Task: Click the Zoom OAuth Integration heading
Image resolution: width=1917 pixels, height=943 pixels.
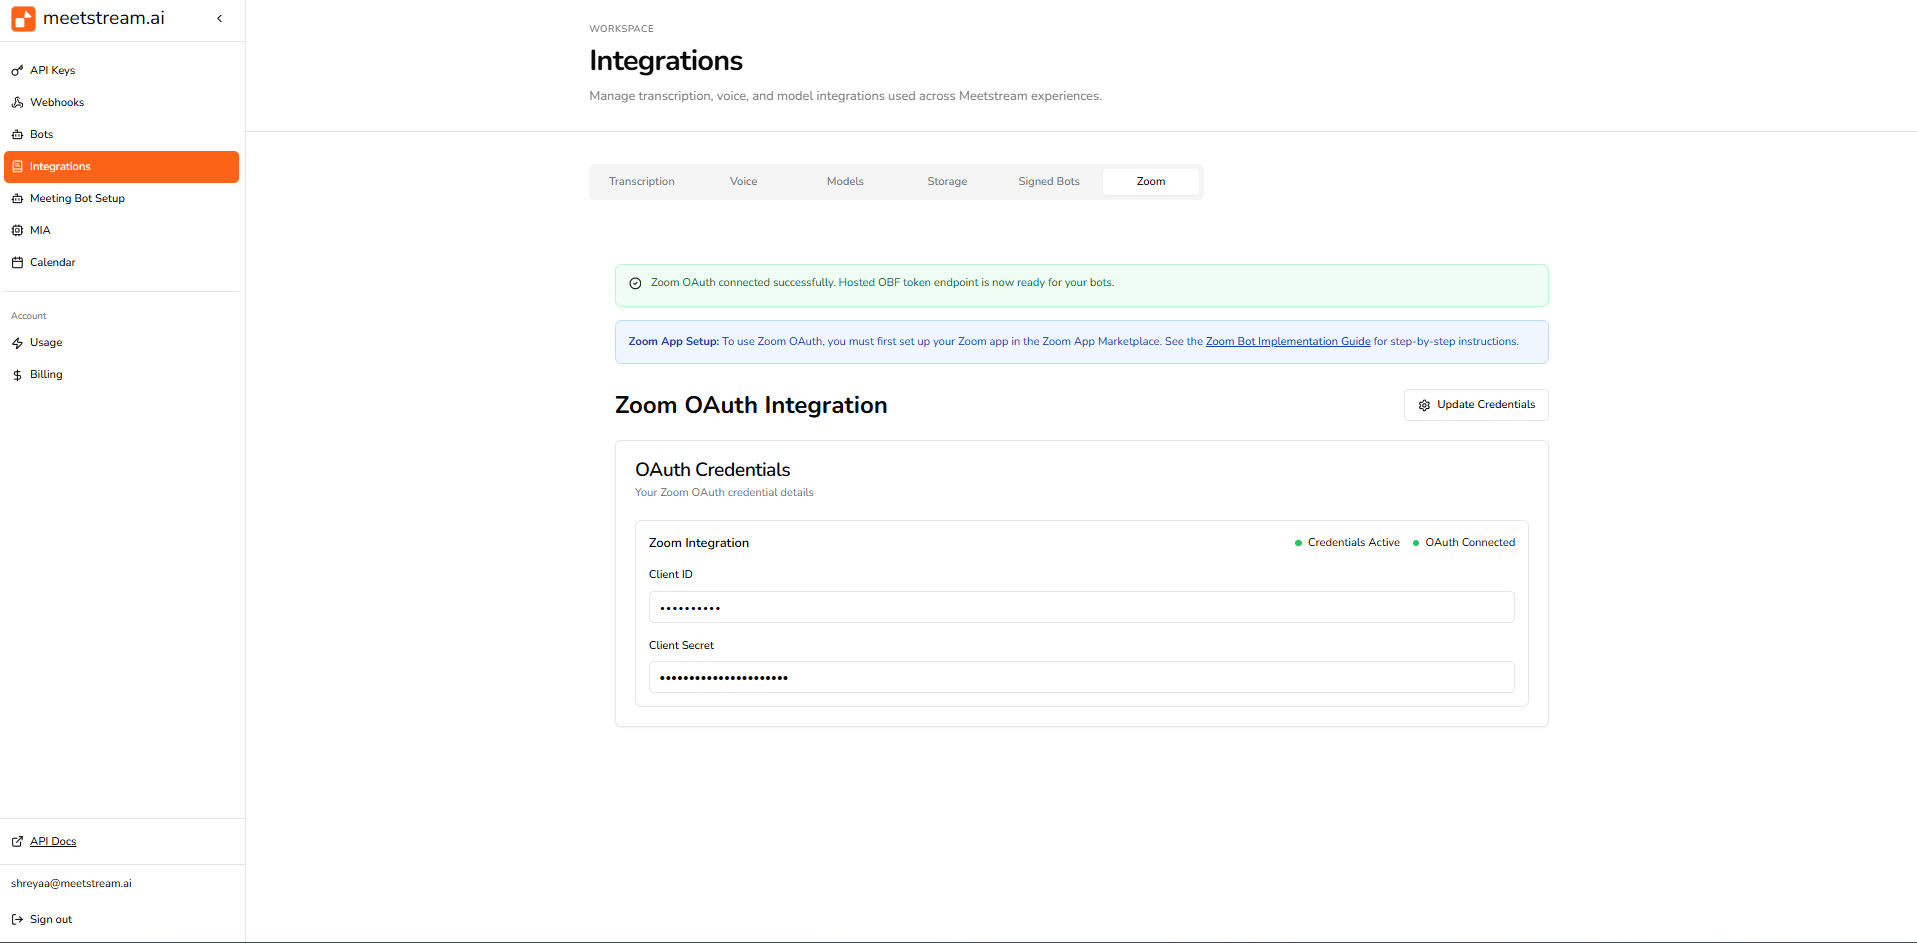Action: pos(751,405)
